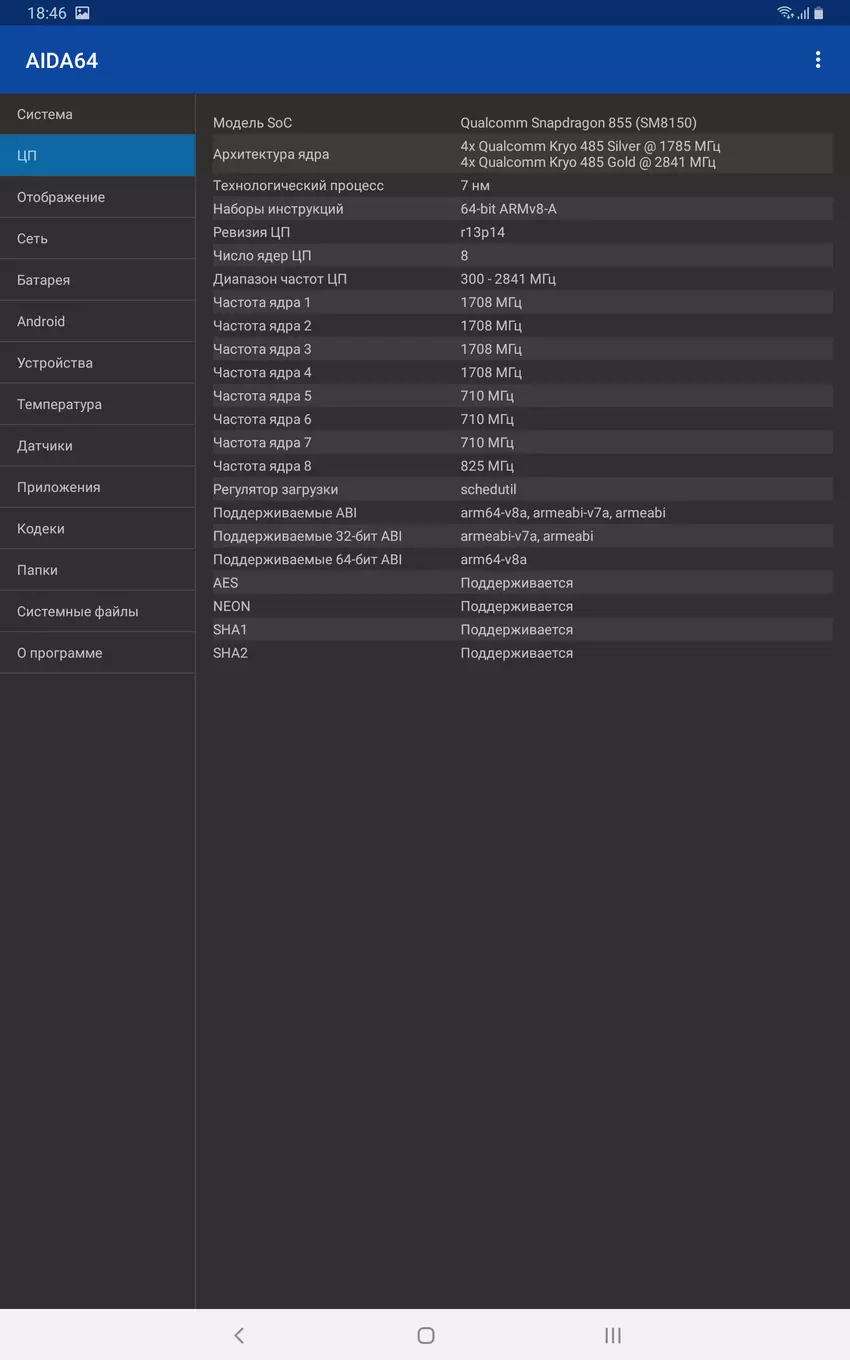
Task: Open the three-dot overflow menu
Action: coord(818,60)
